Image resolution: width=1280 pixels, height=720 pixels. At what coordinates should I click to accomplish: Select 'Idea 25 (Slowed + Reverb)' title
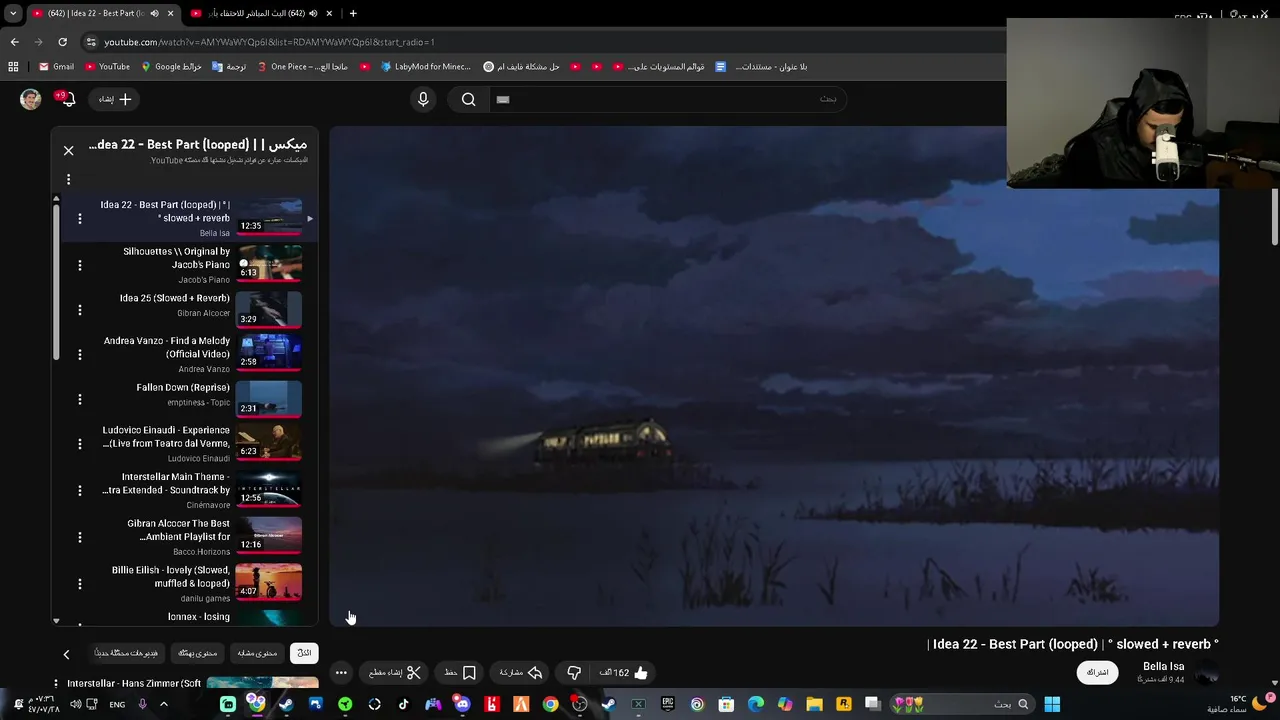tap(175, 298)
